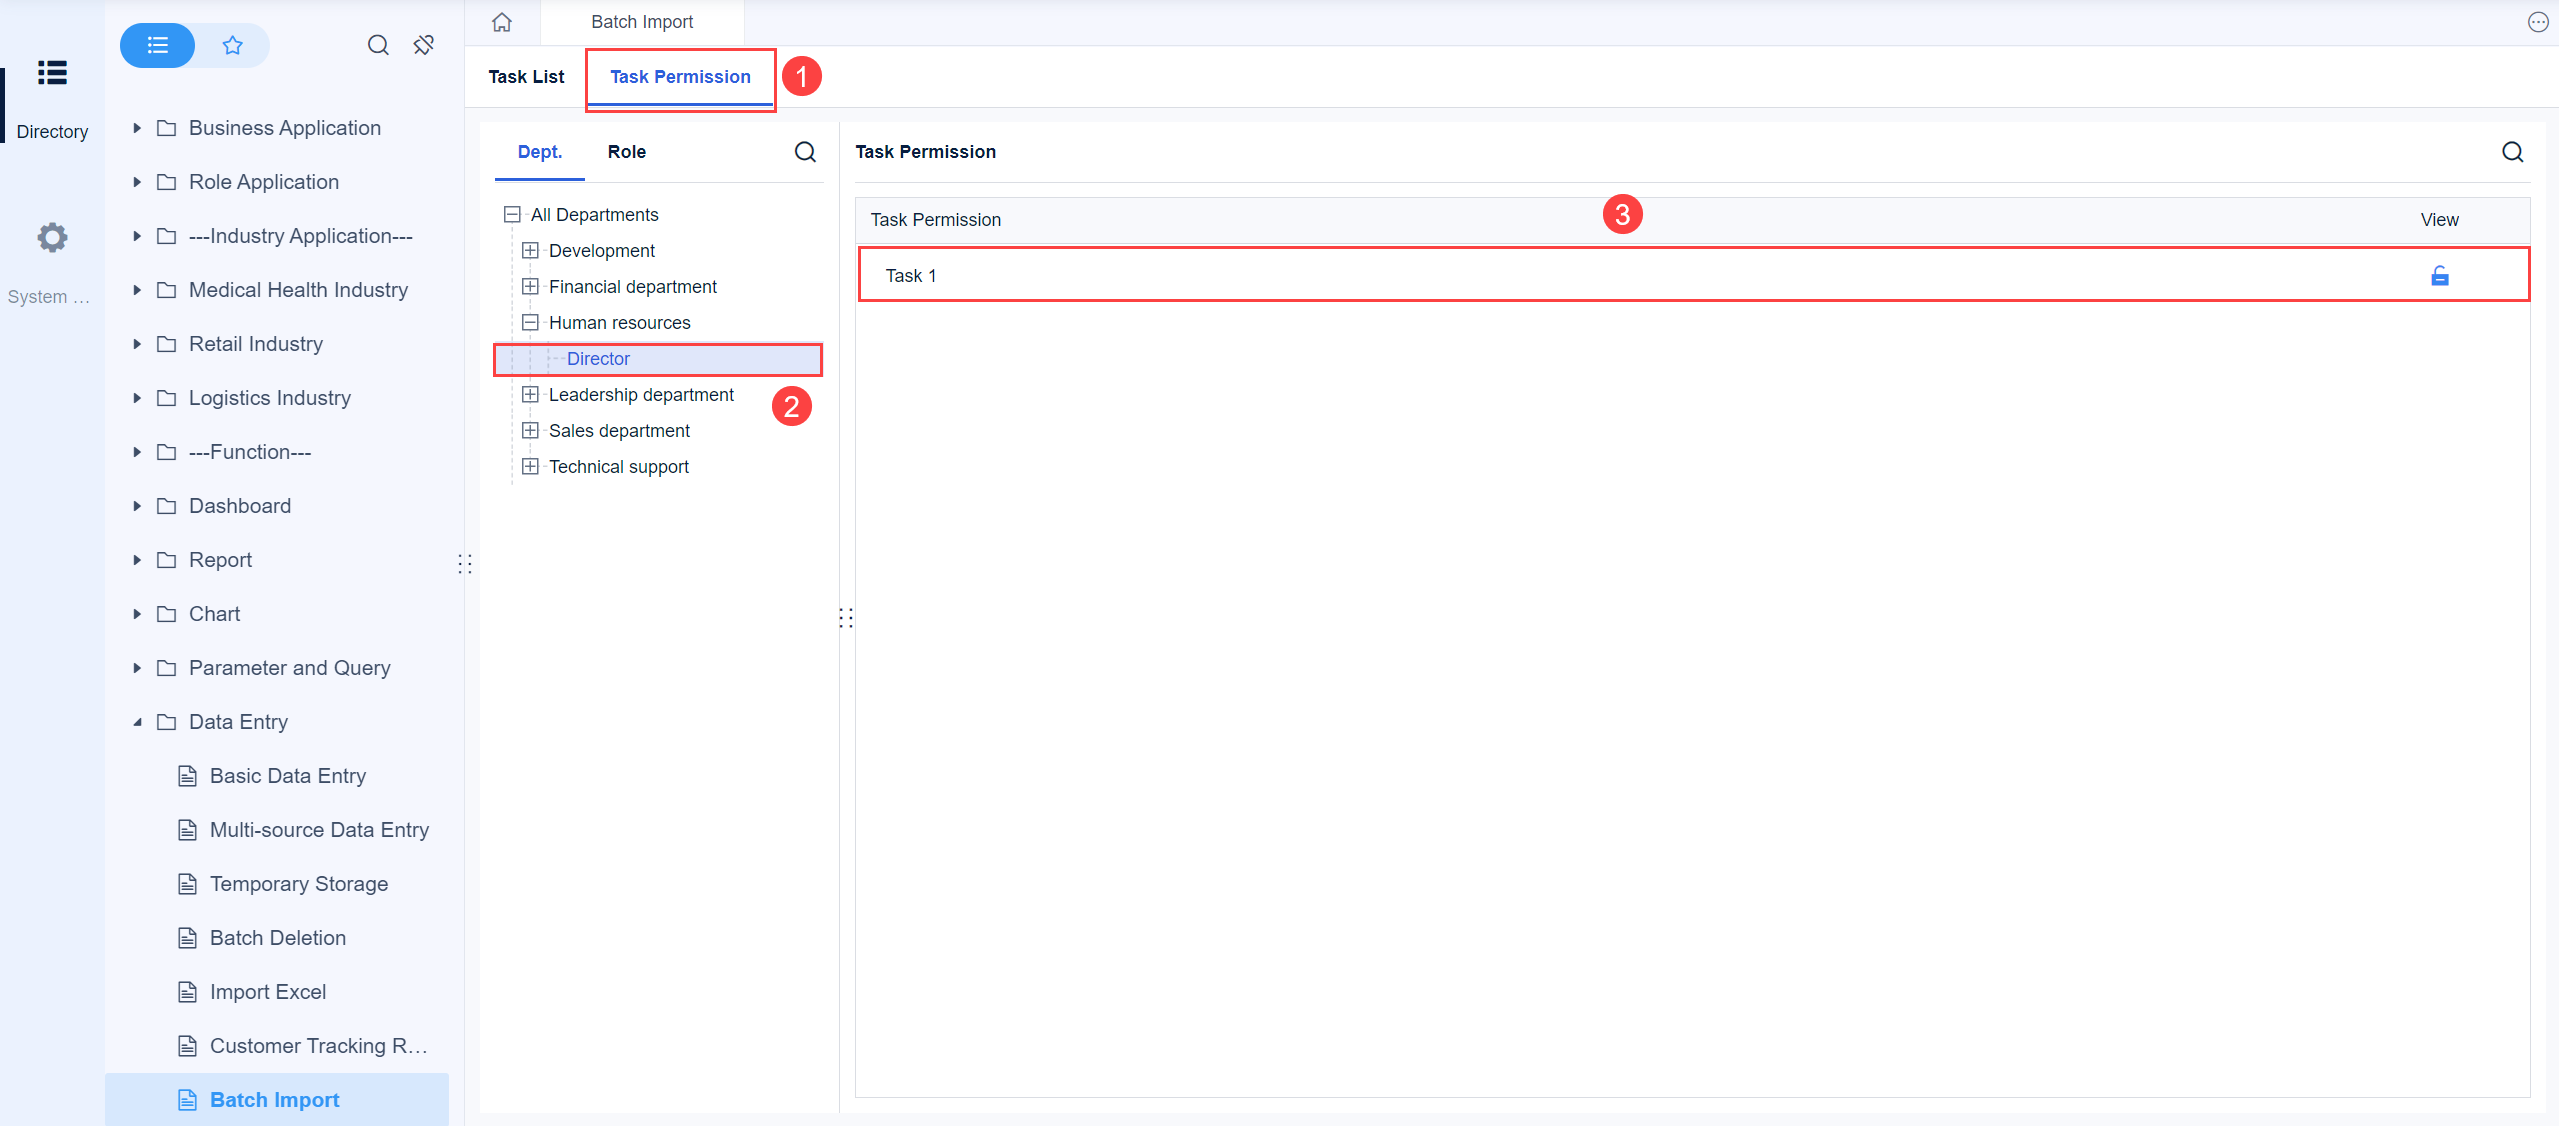The width and height of the screenshot is (2559, 1126).
Task: Expand the Development department node
Action: point(530,250)
